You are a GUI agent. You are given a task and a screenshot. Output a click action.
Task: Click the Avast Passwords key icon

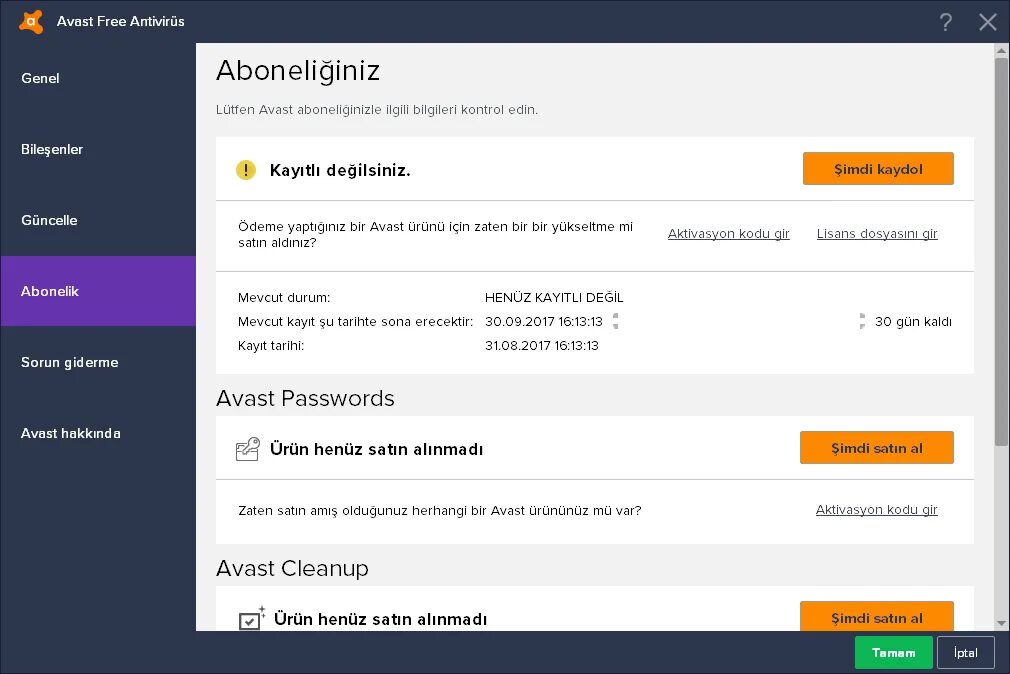(x=247, y=449)
